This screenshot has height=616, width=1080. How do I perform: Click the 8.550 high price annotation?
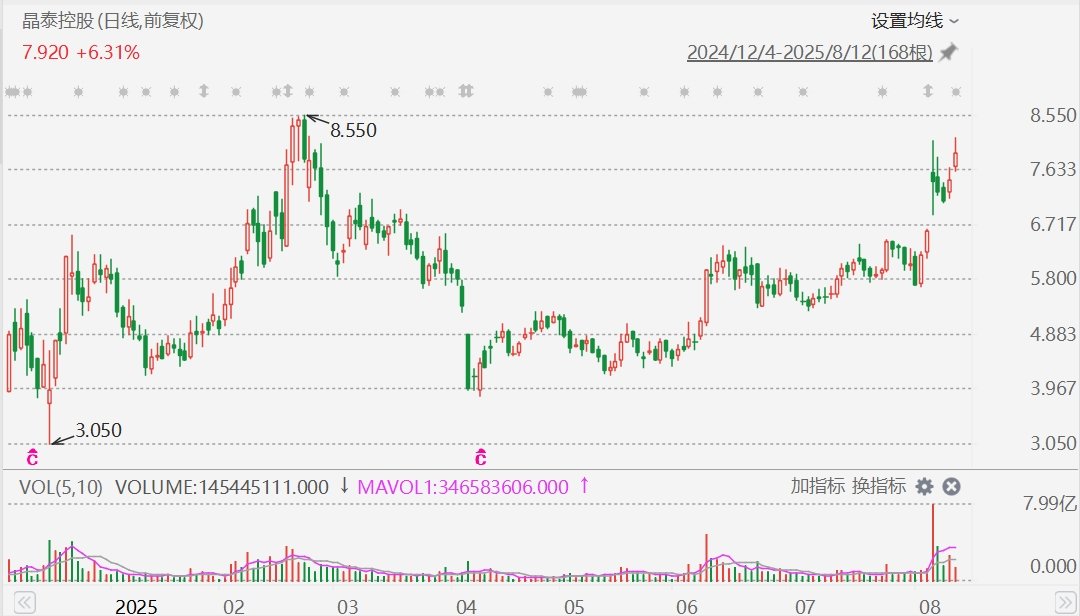point(353,130)
